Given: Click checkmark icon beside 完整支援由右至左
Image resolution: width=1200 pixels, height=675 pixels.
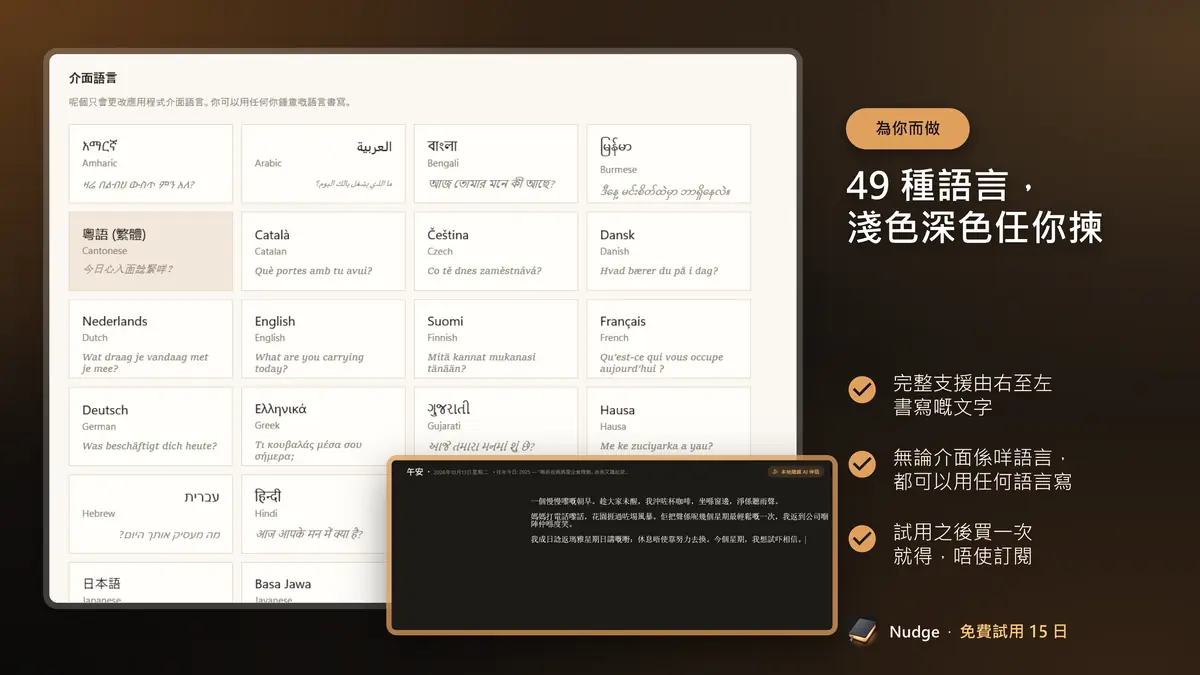Looking at the screenshot, I should pos(862,390).
